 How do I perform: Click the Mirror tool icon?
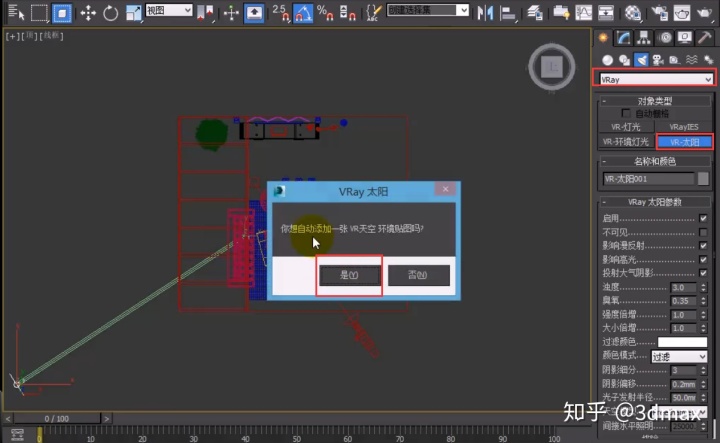pyautogui.click(x=484, y=13)
